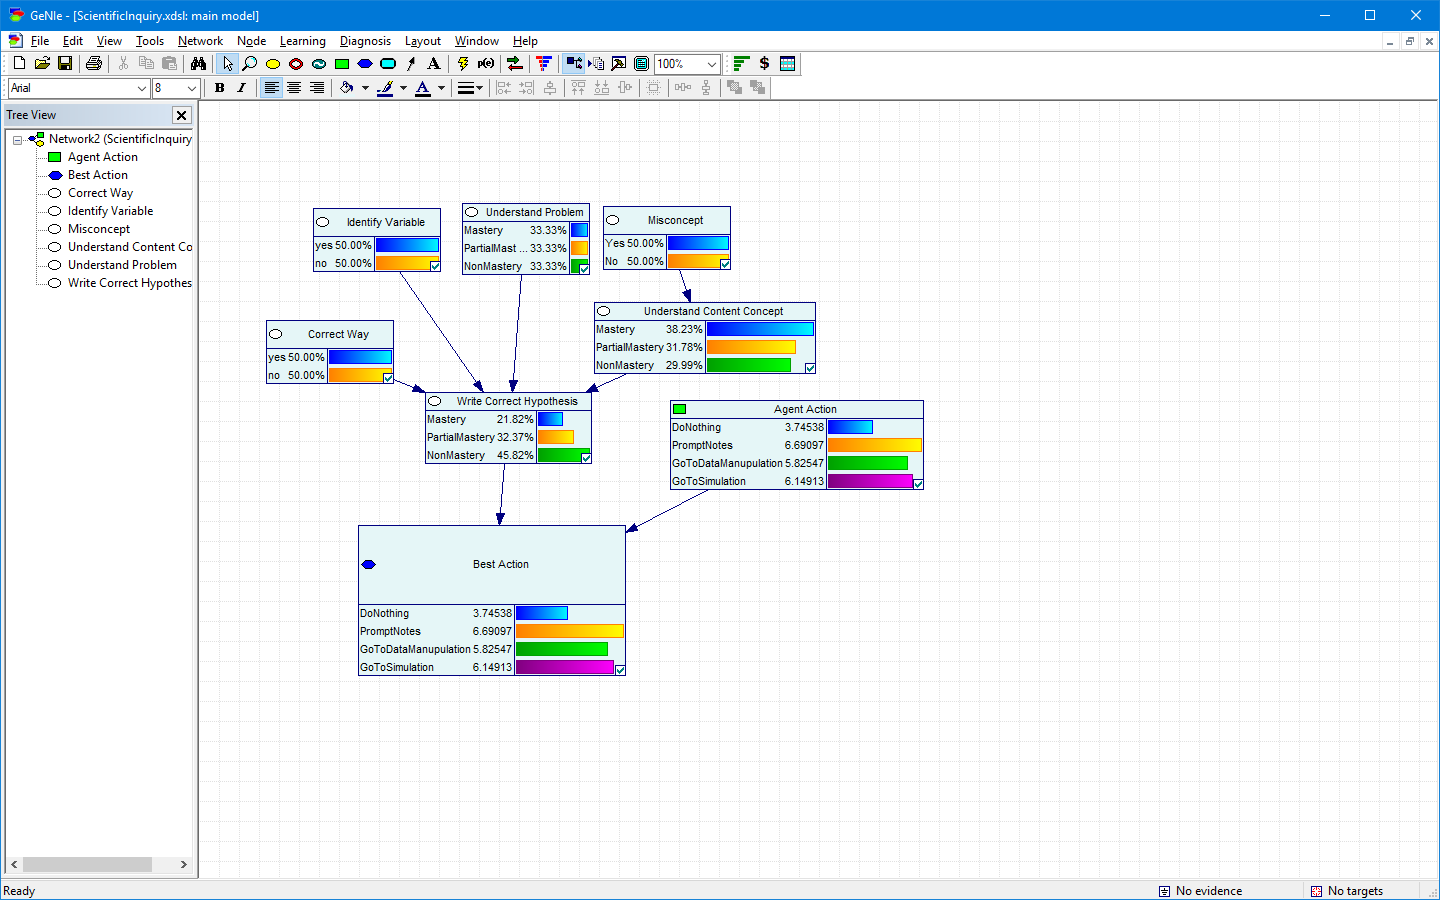Pick the yellow chance node tool
1440x900 pixels.
pyautogui.click(x=273, y=63)
